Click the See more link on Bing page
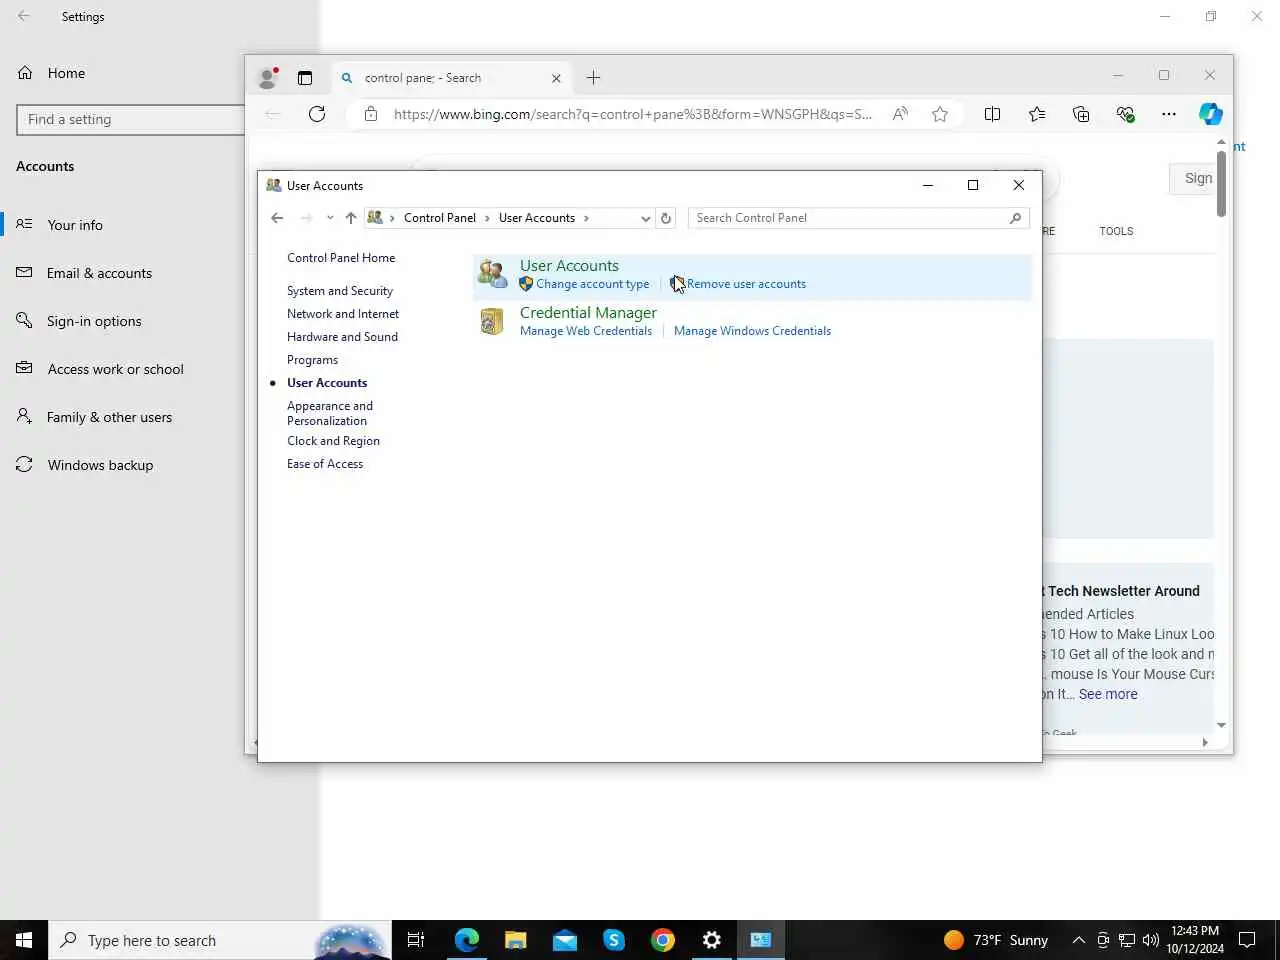Viewport: 1280px width, 960px height. (x=1108, y=694)
